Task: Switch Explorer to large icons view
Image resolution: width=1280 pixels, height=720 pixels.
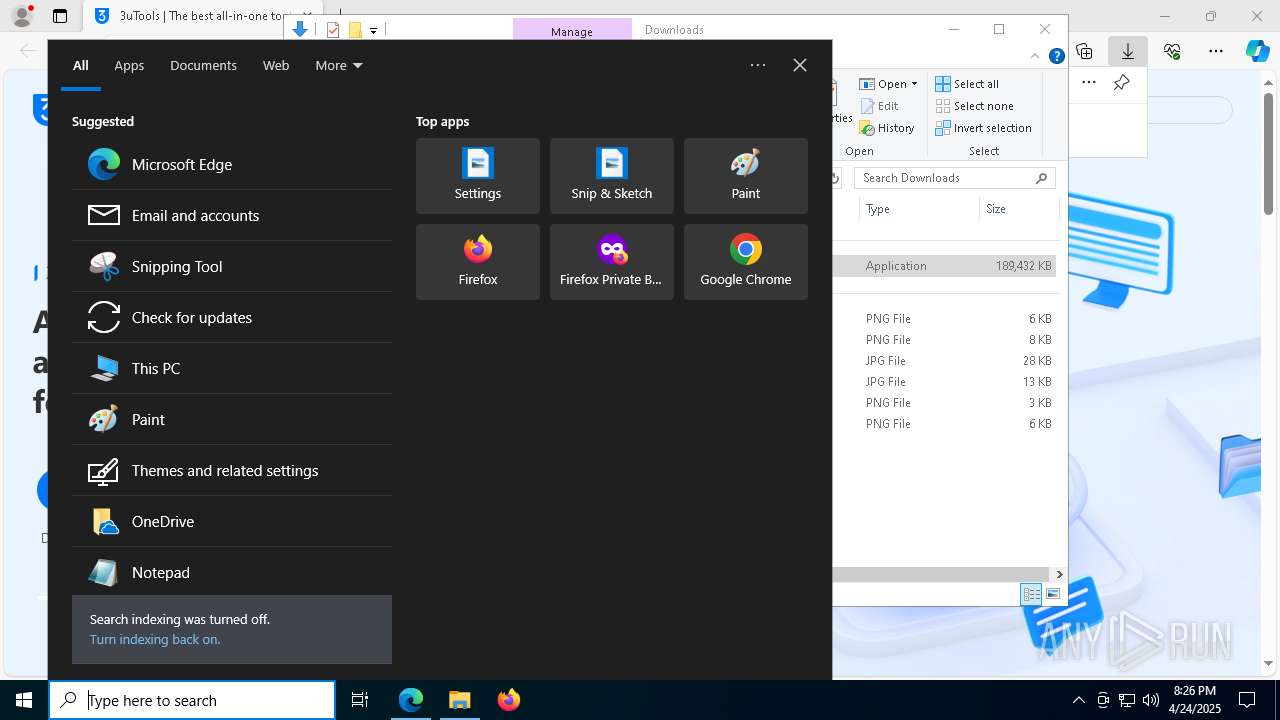Action: 1052,594
